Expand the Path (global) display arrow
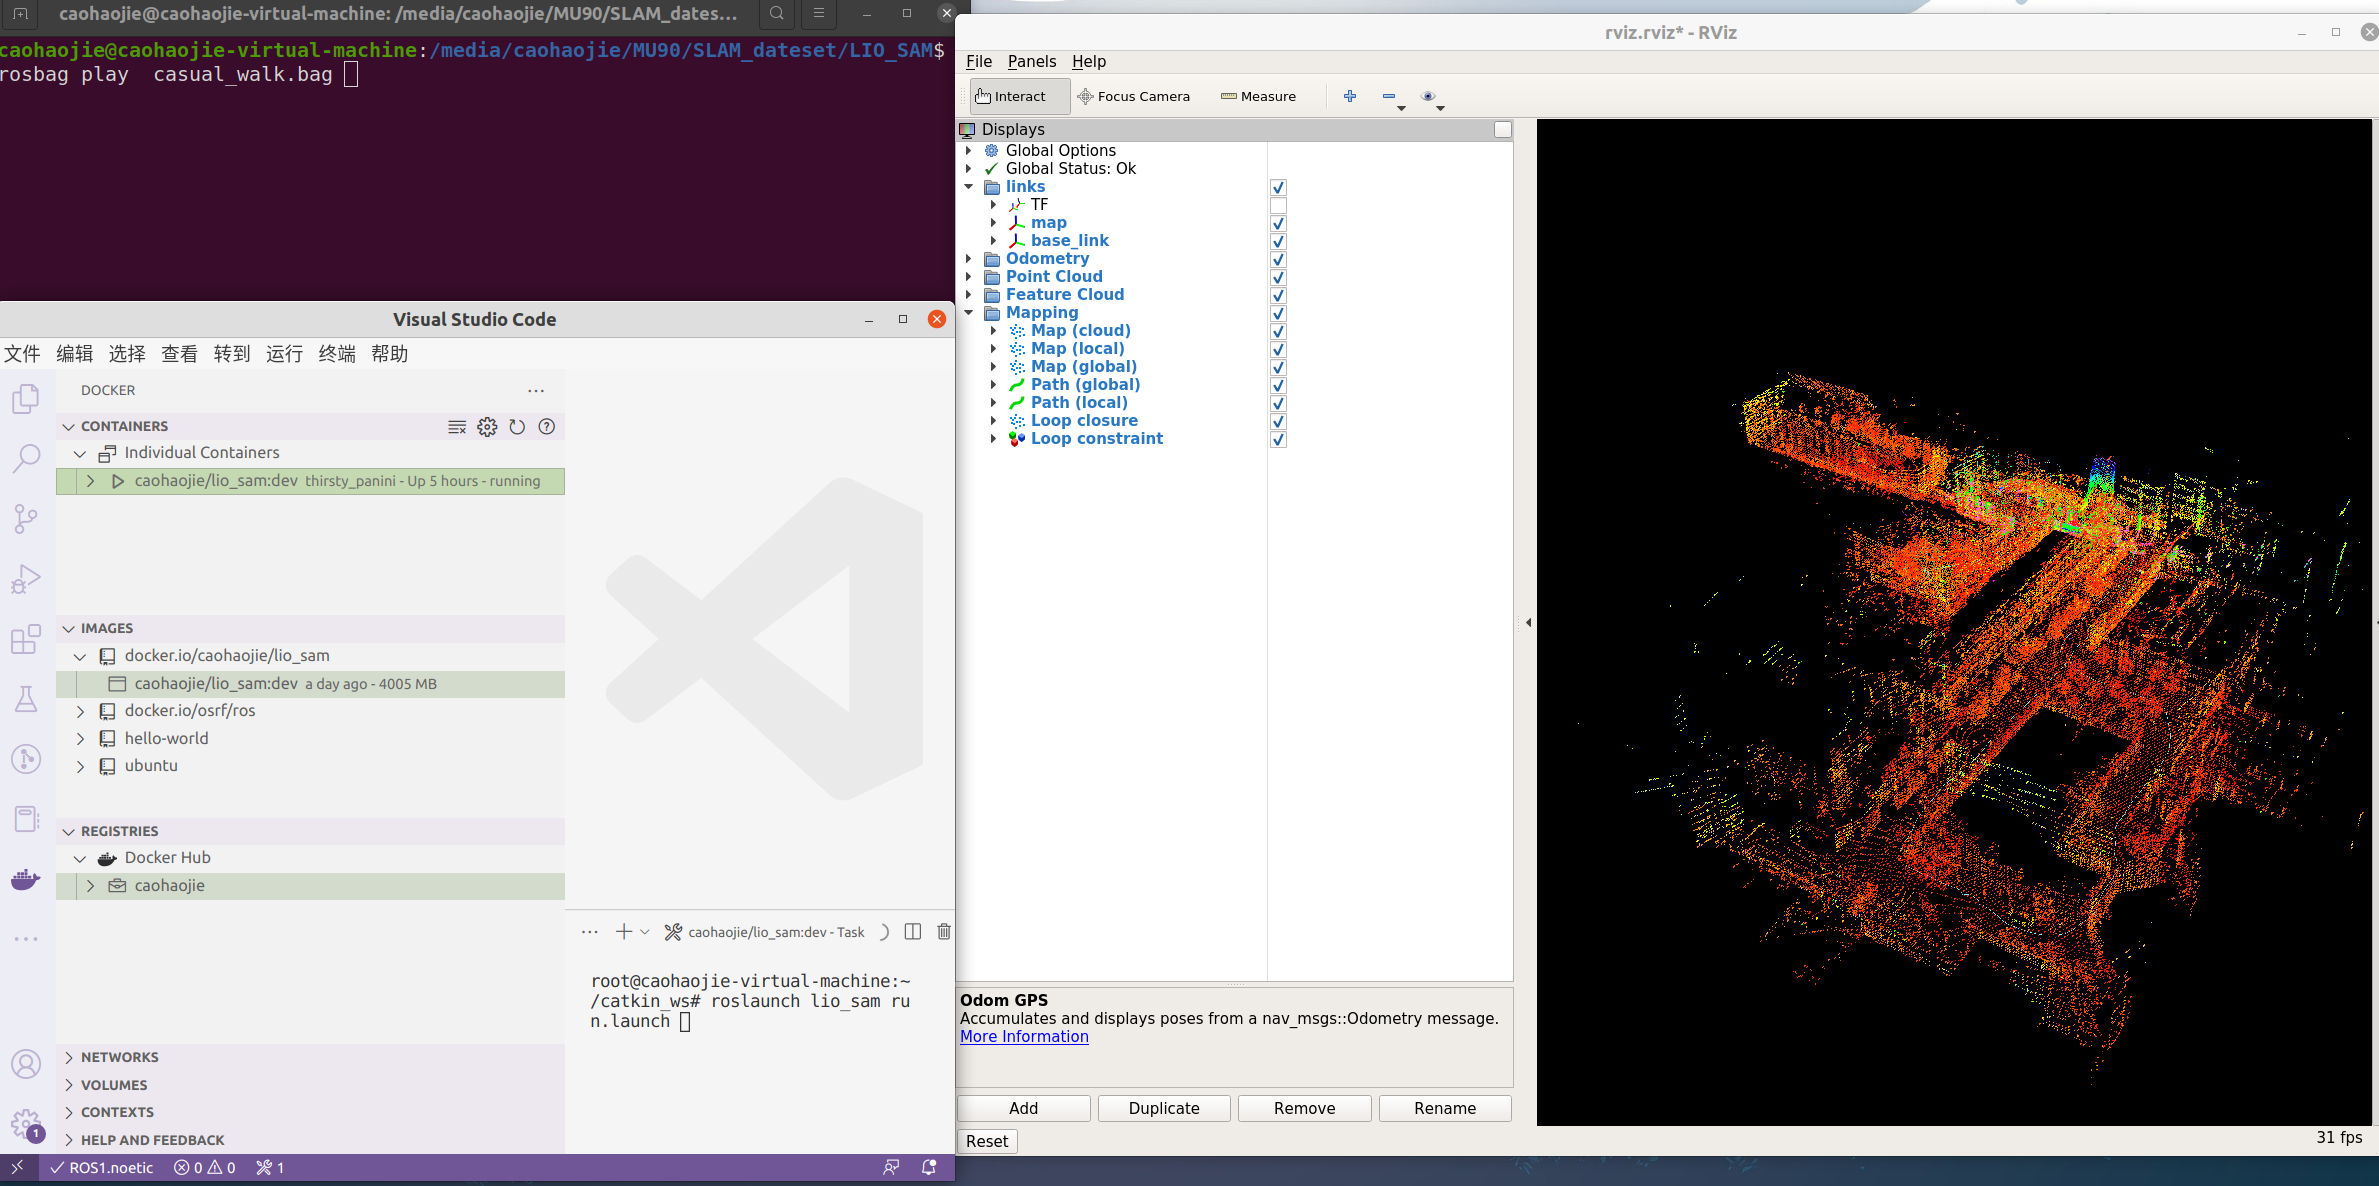 click(993, 385)
